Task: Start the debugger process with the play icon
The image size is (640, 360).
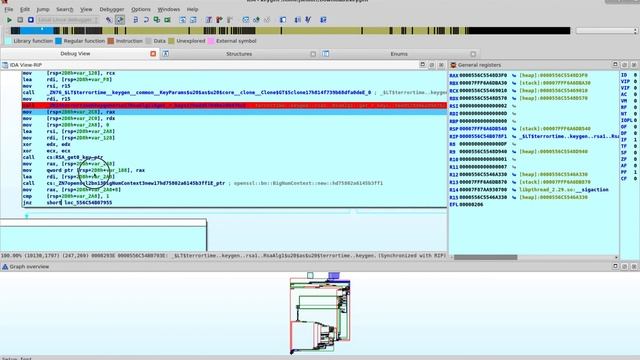Action: [x=9, y=20]
